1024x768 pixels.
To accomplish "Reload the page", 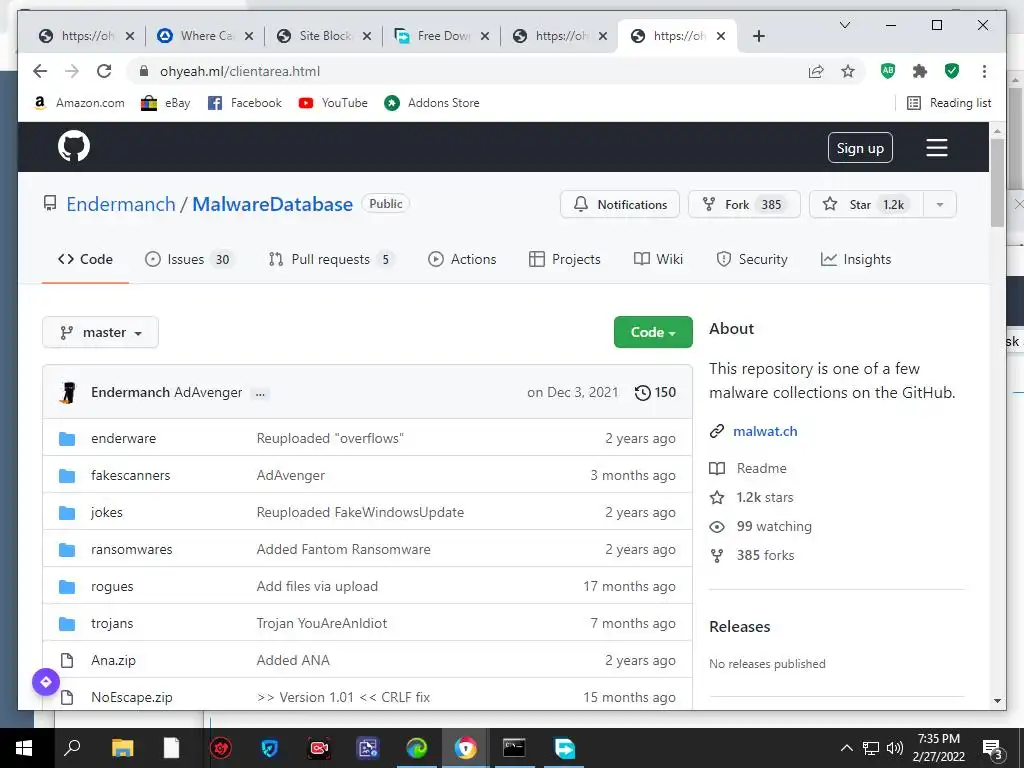I will pyautogui.click(x=104, y=71).
